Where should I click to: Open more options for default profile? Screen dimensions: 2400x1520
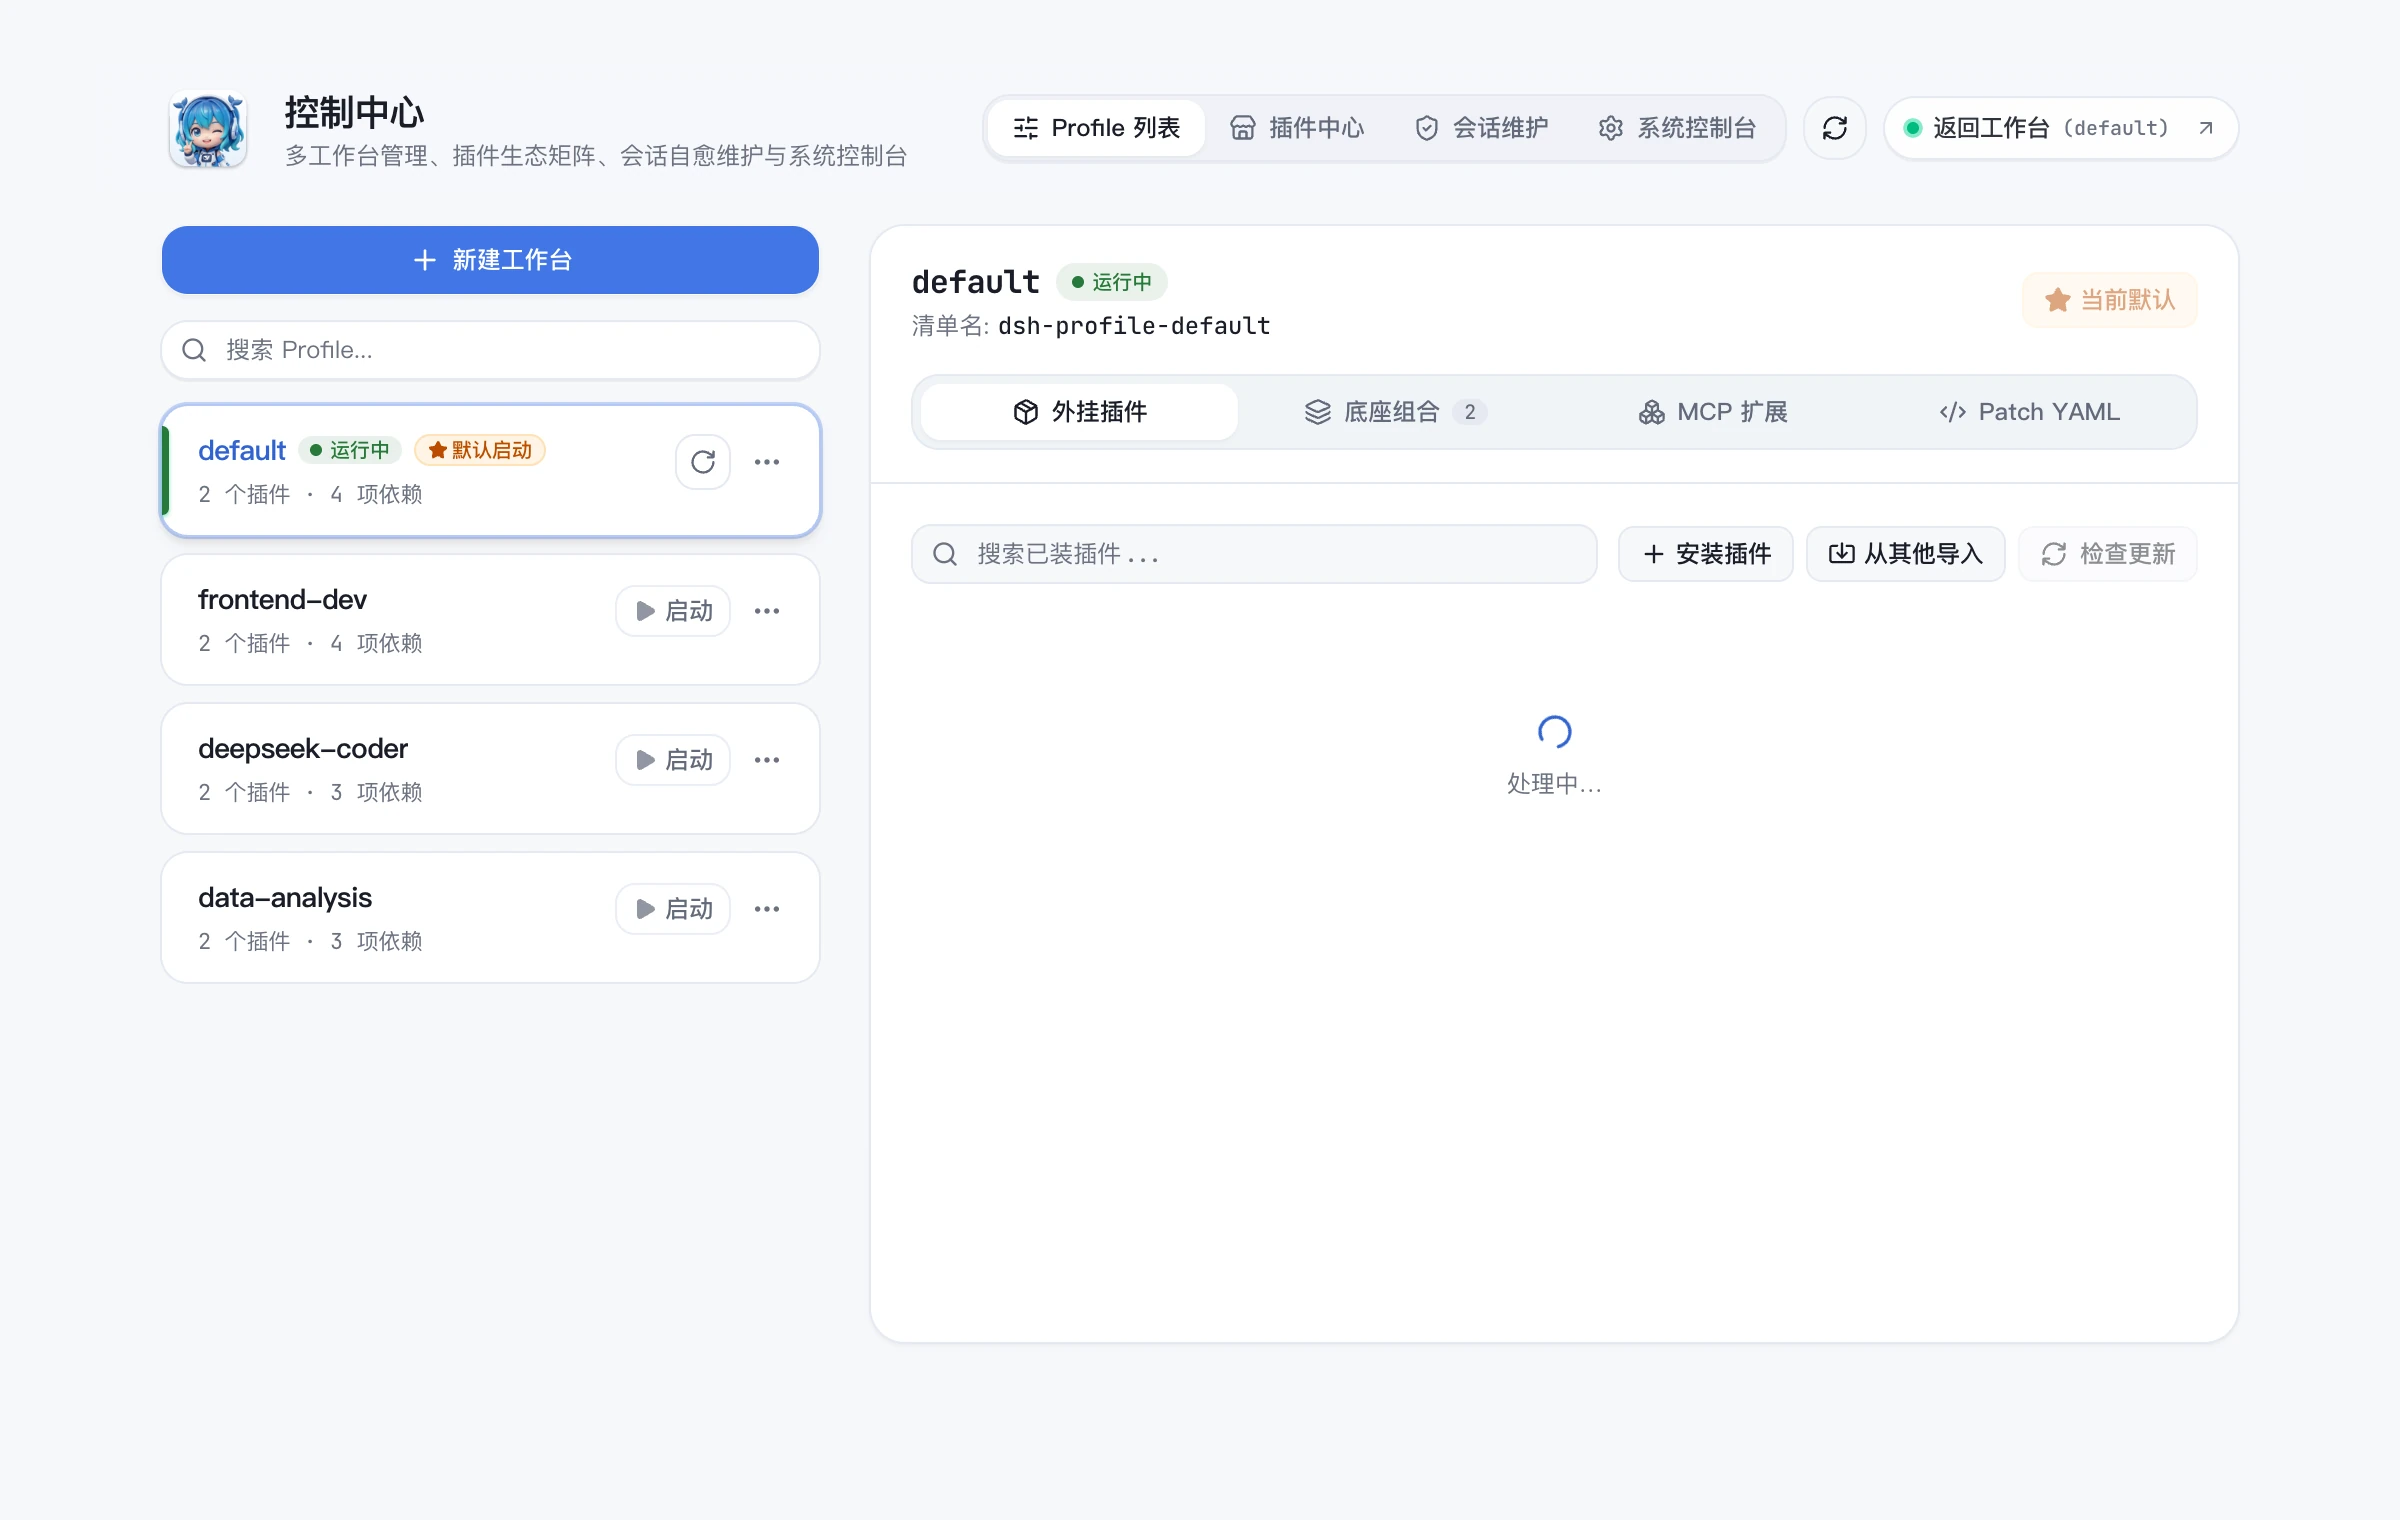tap(767, 462)
